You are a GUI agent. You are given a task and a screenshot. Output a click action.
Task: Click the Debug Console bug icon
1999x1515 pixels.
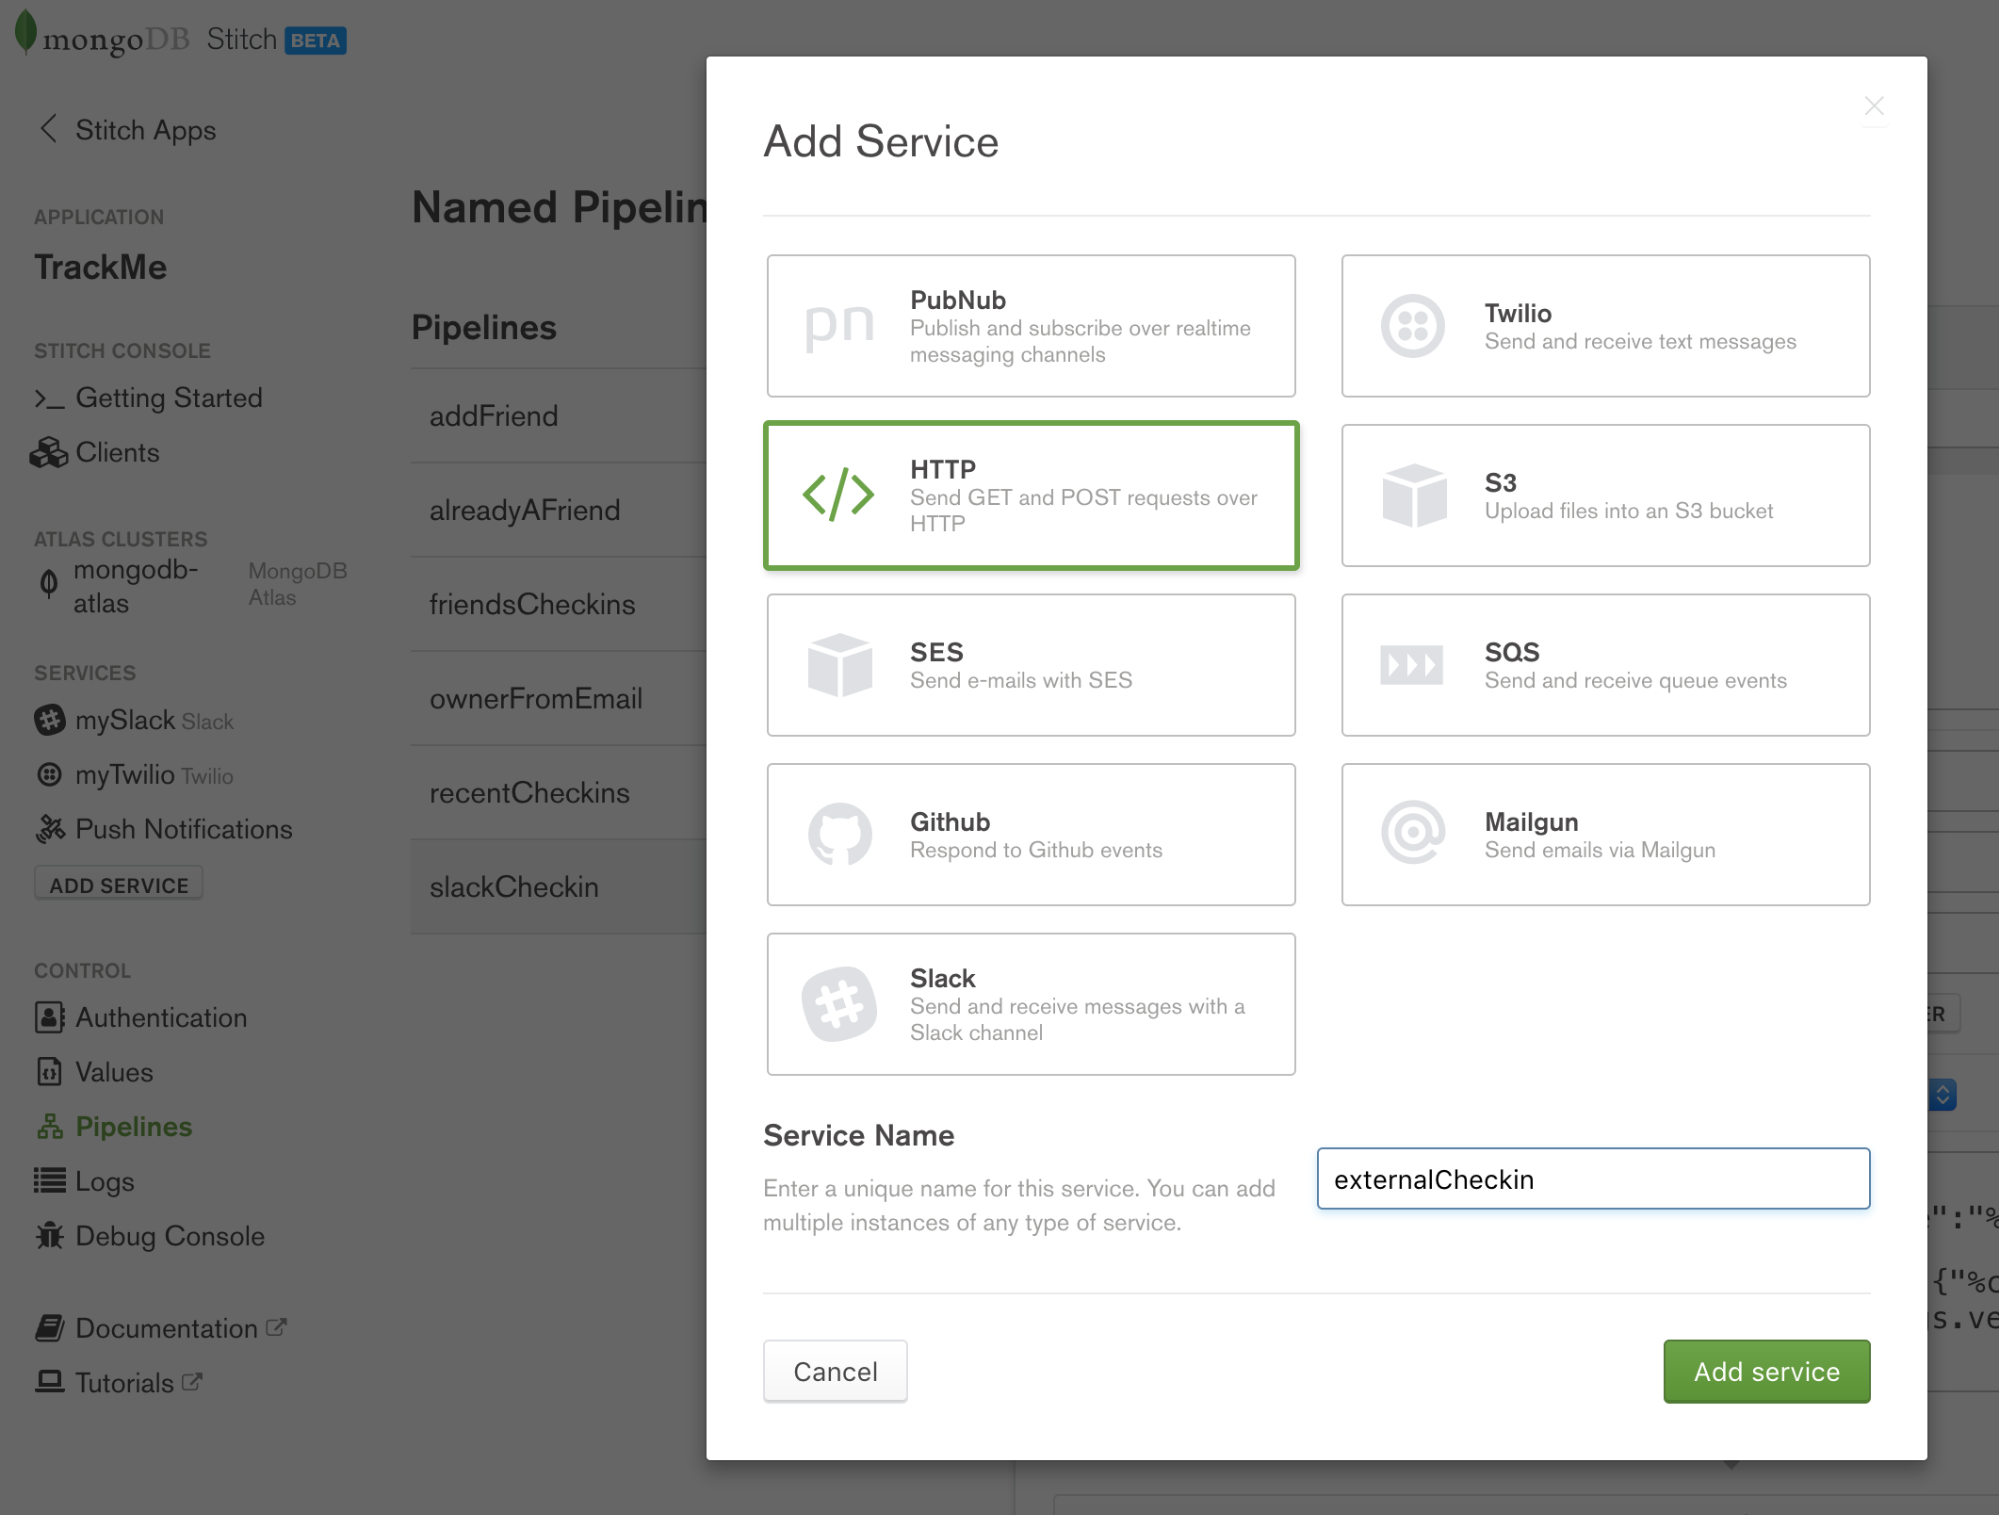(x=48, y=1236)
